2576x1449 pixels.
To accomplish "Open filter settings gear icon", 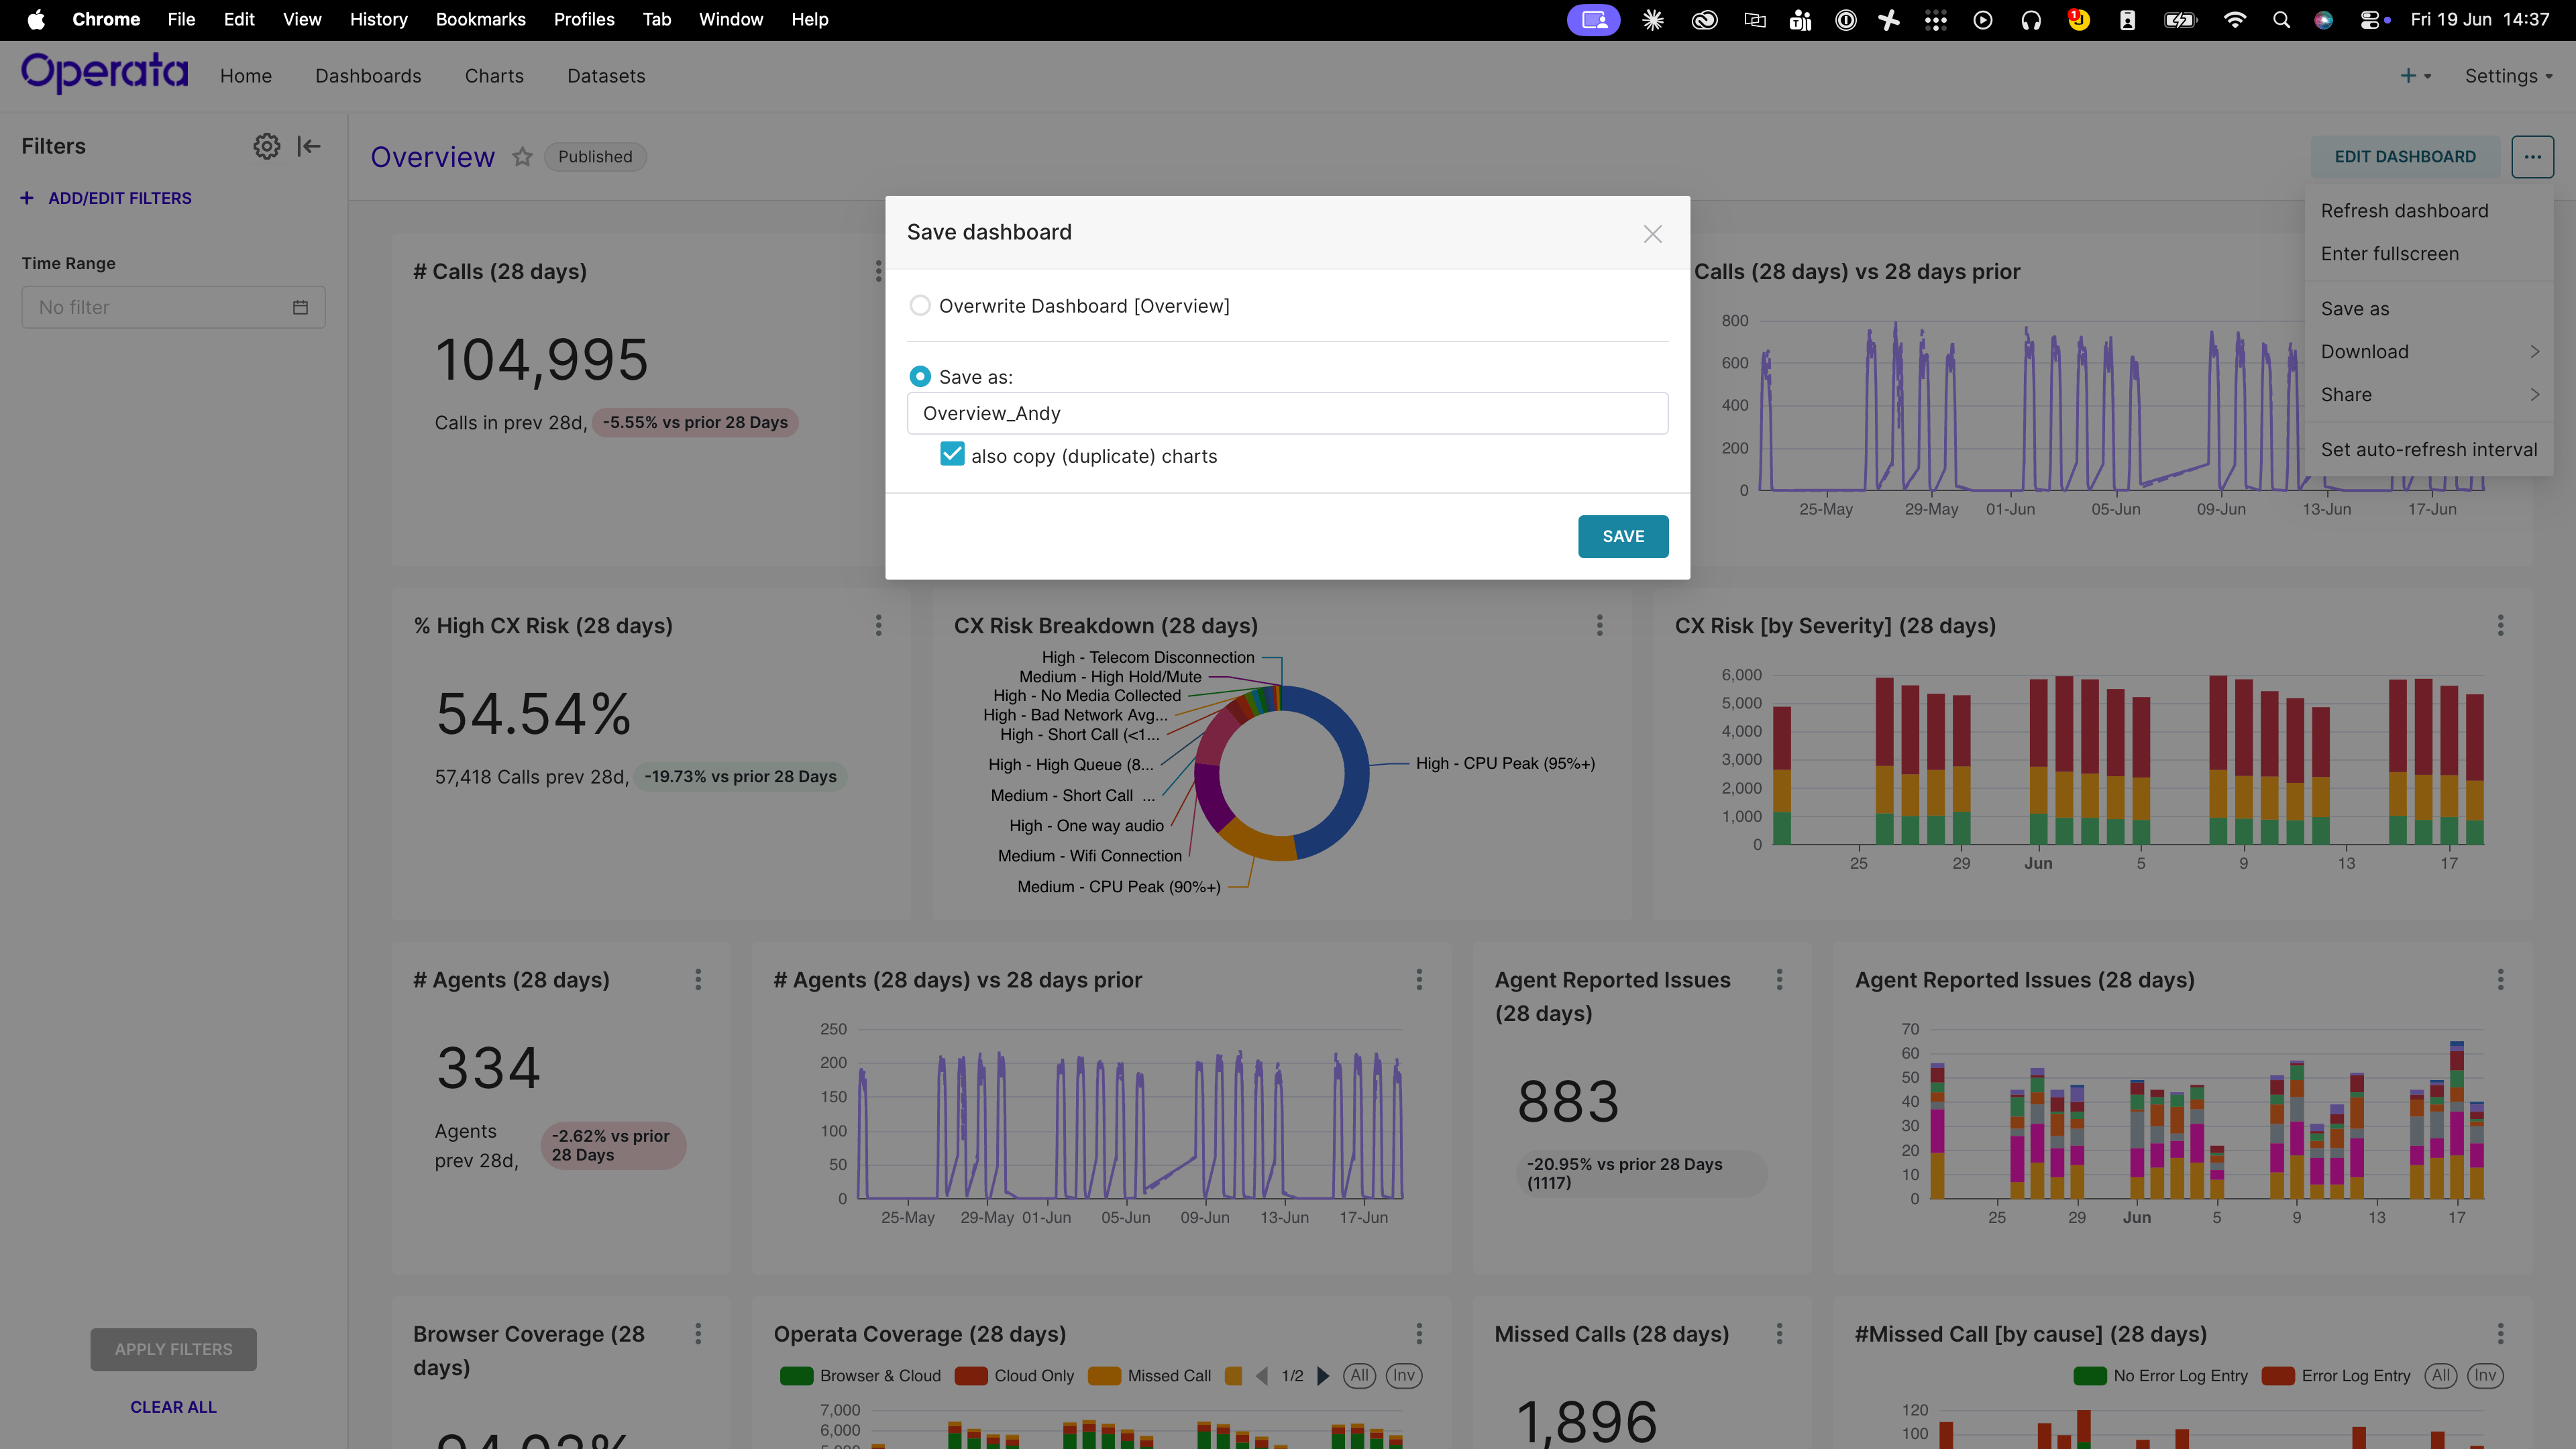I will 266,146.
